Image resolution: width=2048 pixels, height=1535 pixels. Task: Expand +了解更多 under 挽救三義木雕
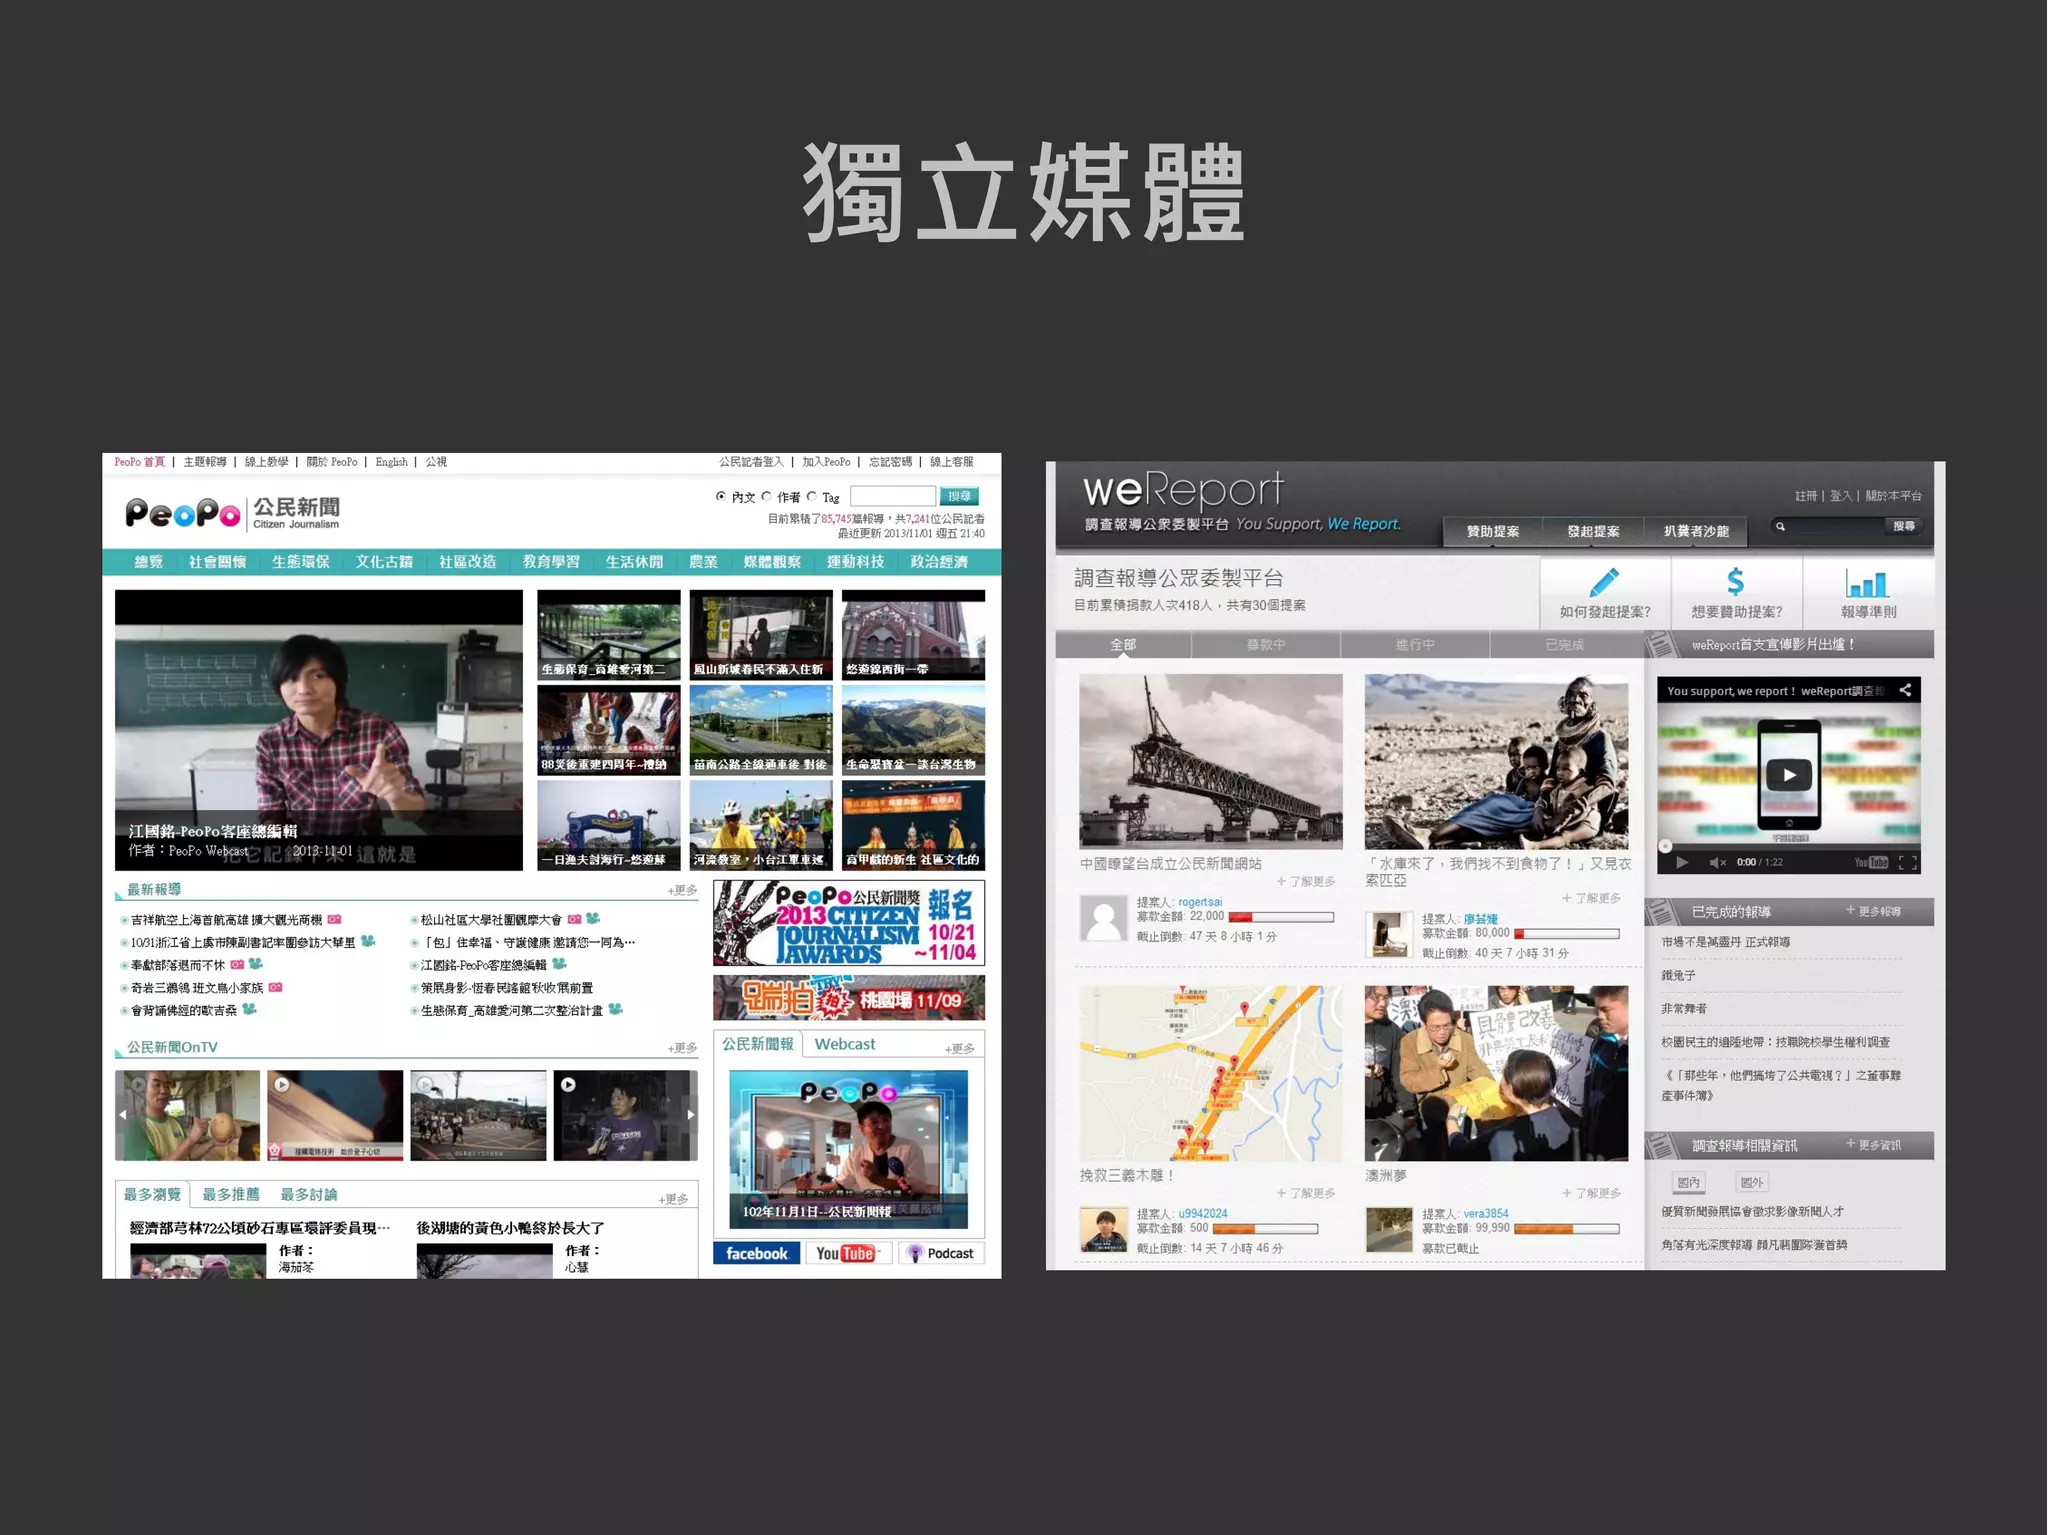pyautogui.click(x=1305, y=1193)
